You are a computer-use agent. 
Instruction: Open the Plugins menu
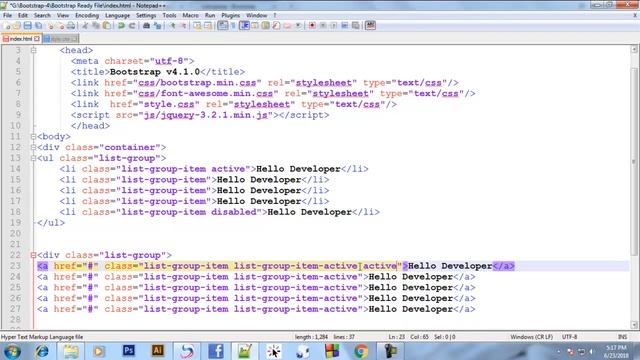click(x=231, y=16)
